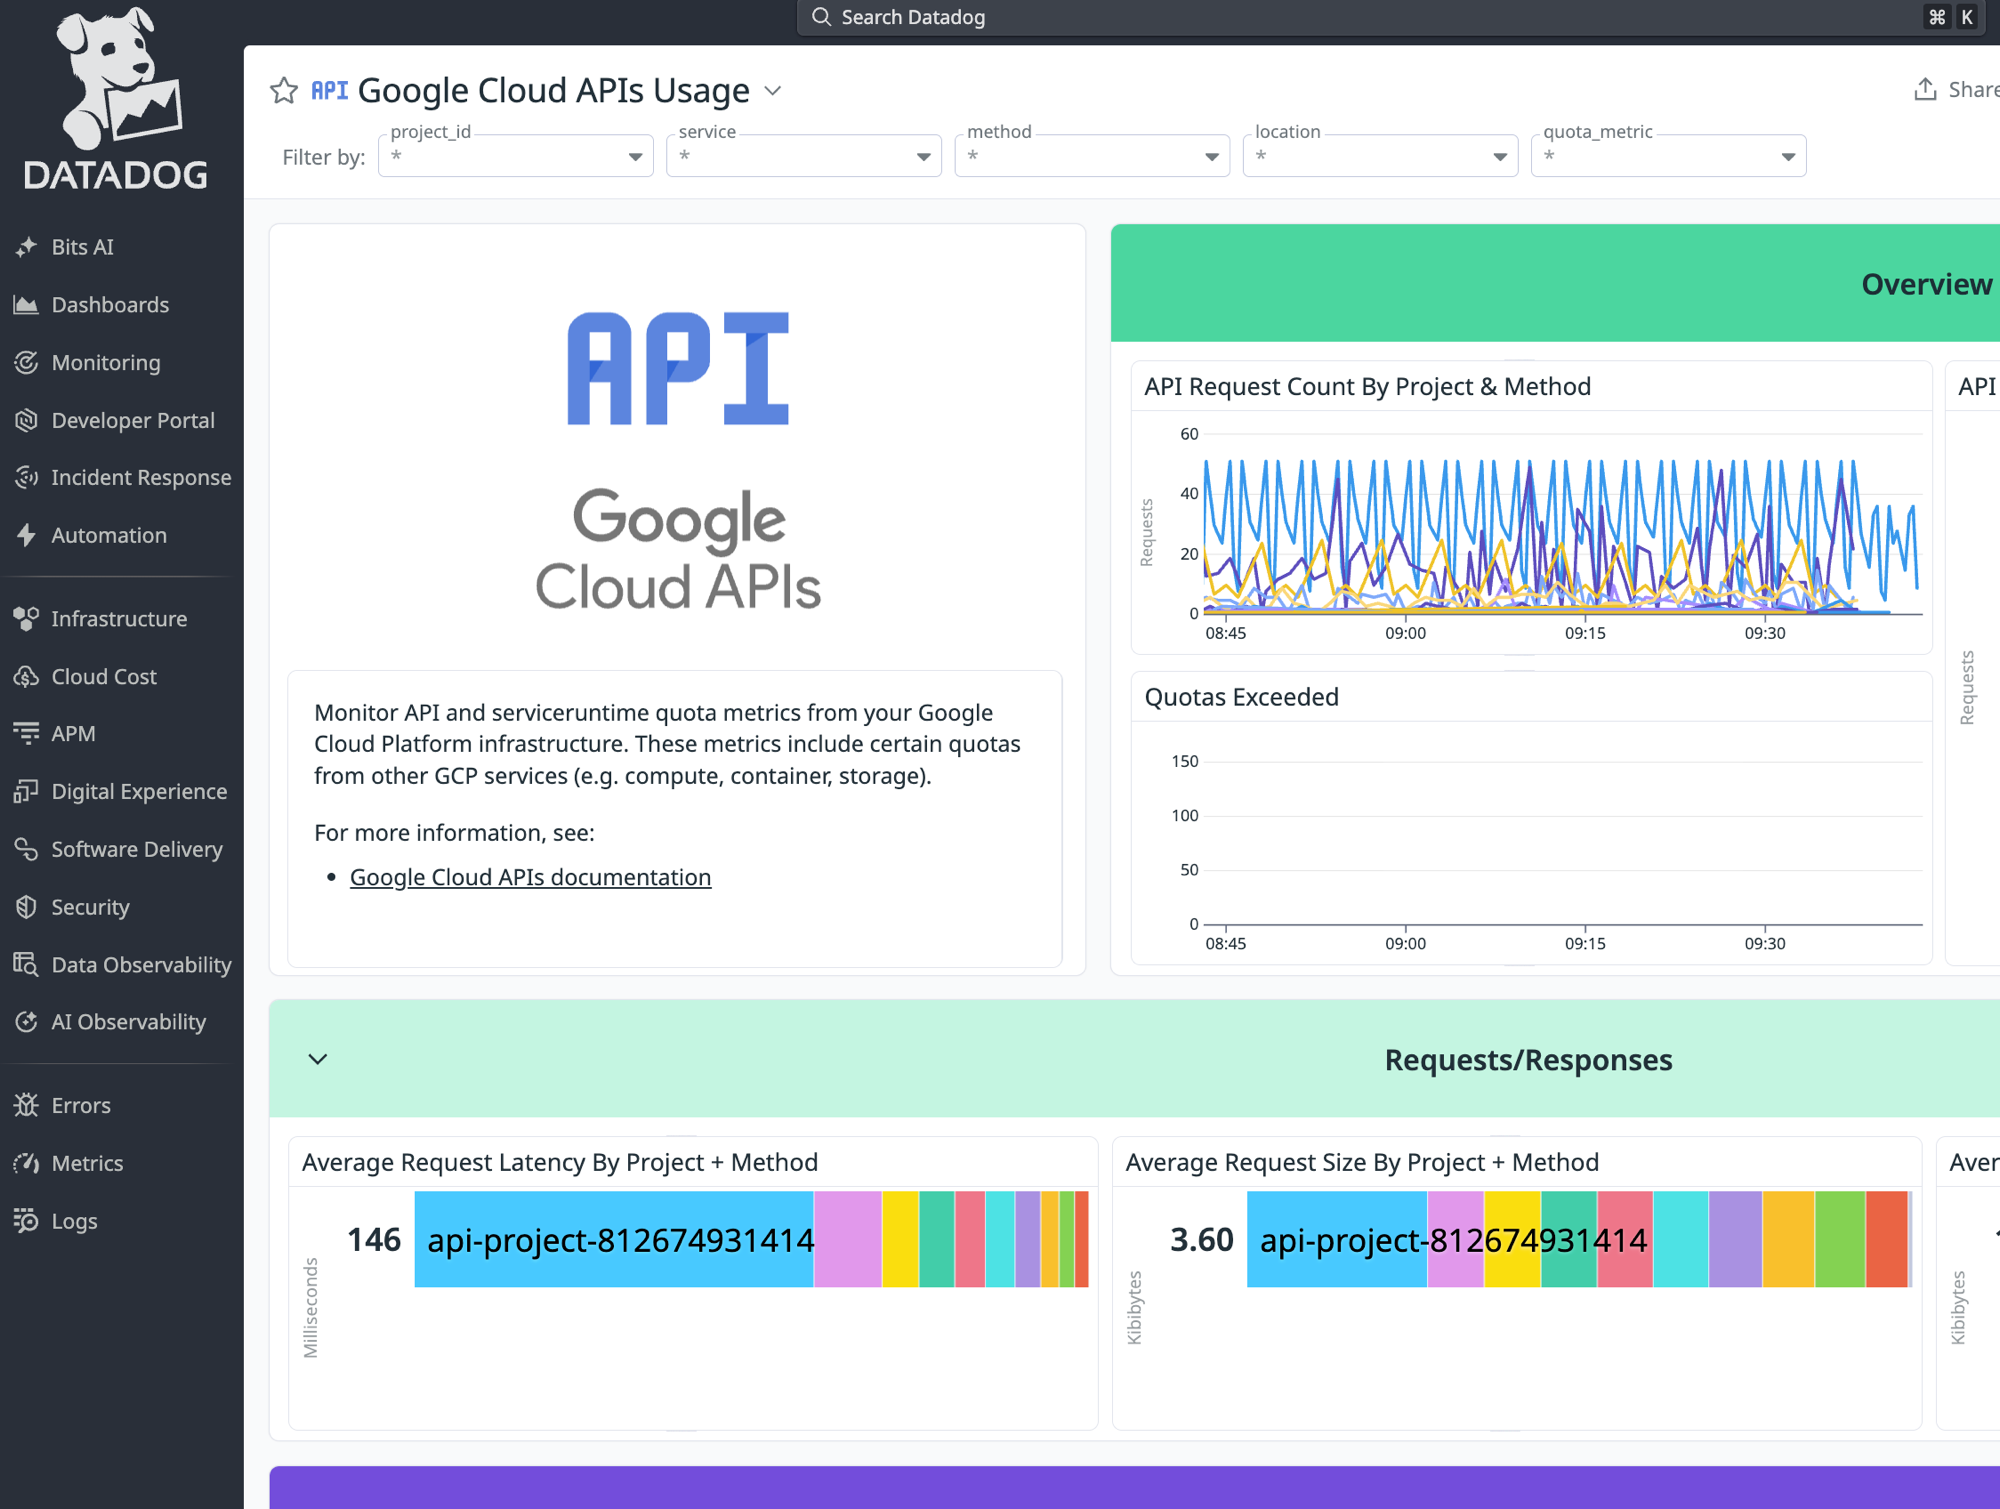2000x1509 pixels.
Task: Click the Infrastructure hexagons icon
Action: tap(27, 619)
